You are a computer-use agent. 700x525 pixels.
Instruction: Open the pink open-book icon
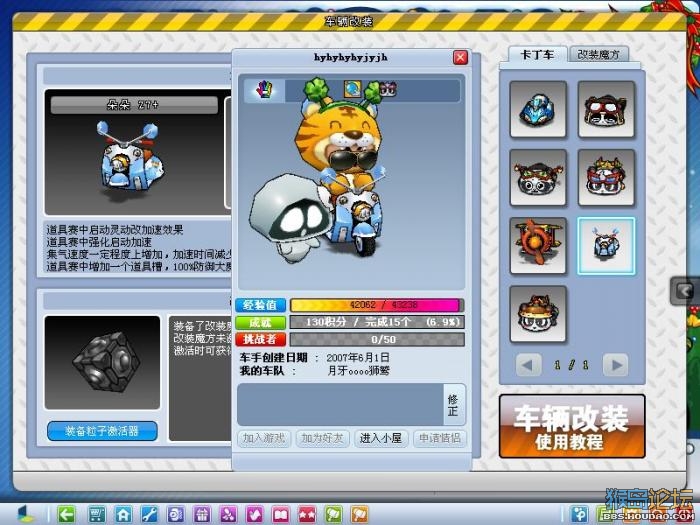pos(281,514)
